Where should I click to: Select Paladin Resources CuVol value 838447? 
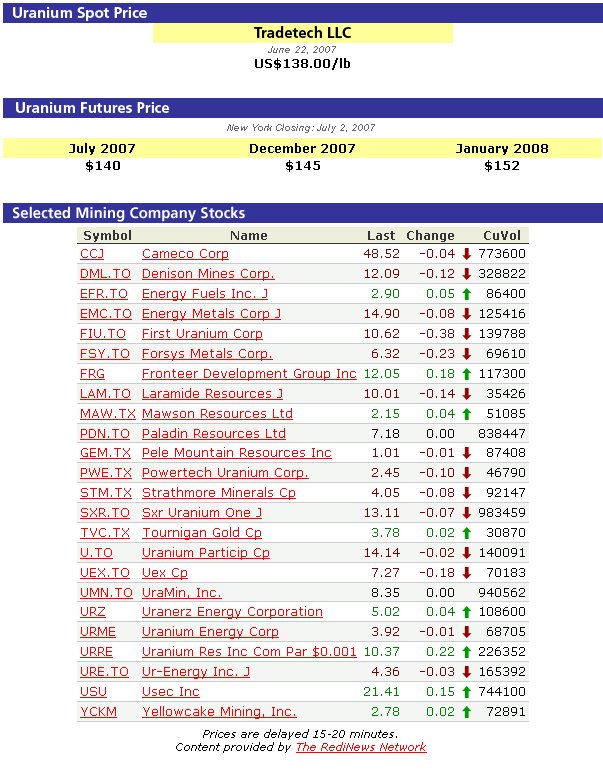coord(502,433)
